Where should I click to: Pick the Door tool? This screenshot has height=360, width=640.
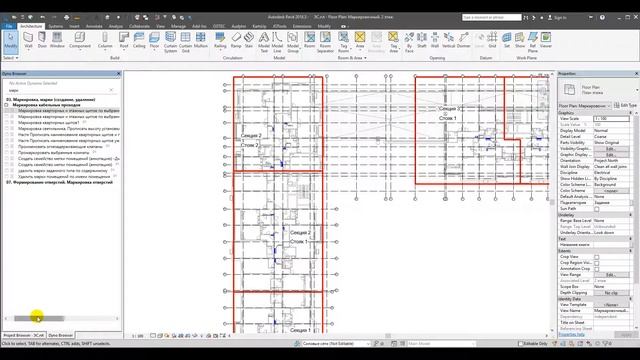(x=42, y=41)
